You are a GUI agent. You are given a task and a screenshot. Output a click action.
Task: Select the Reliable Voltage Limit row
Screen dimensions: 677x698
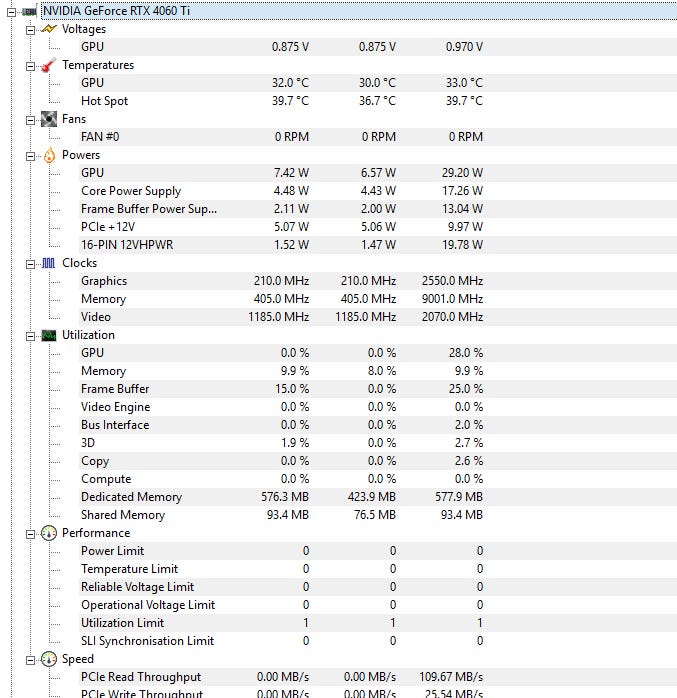tap(378, 587)
